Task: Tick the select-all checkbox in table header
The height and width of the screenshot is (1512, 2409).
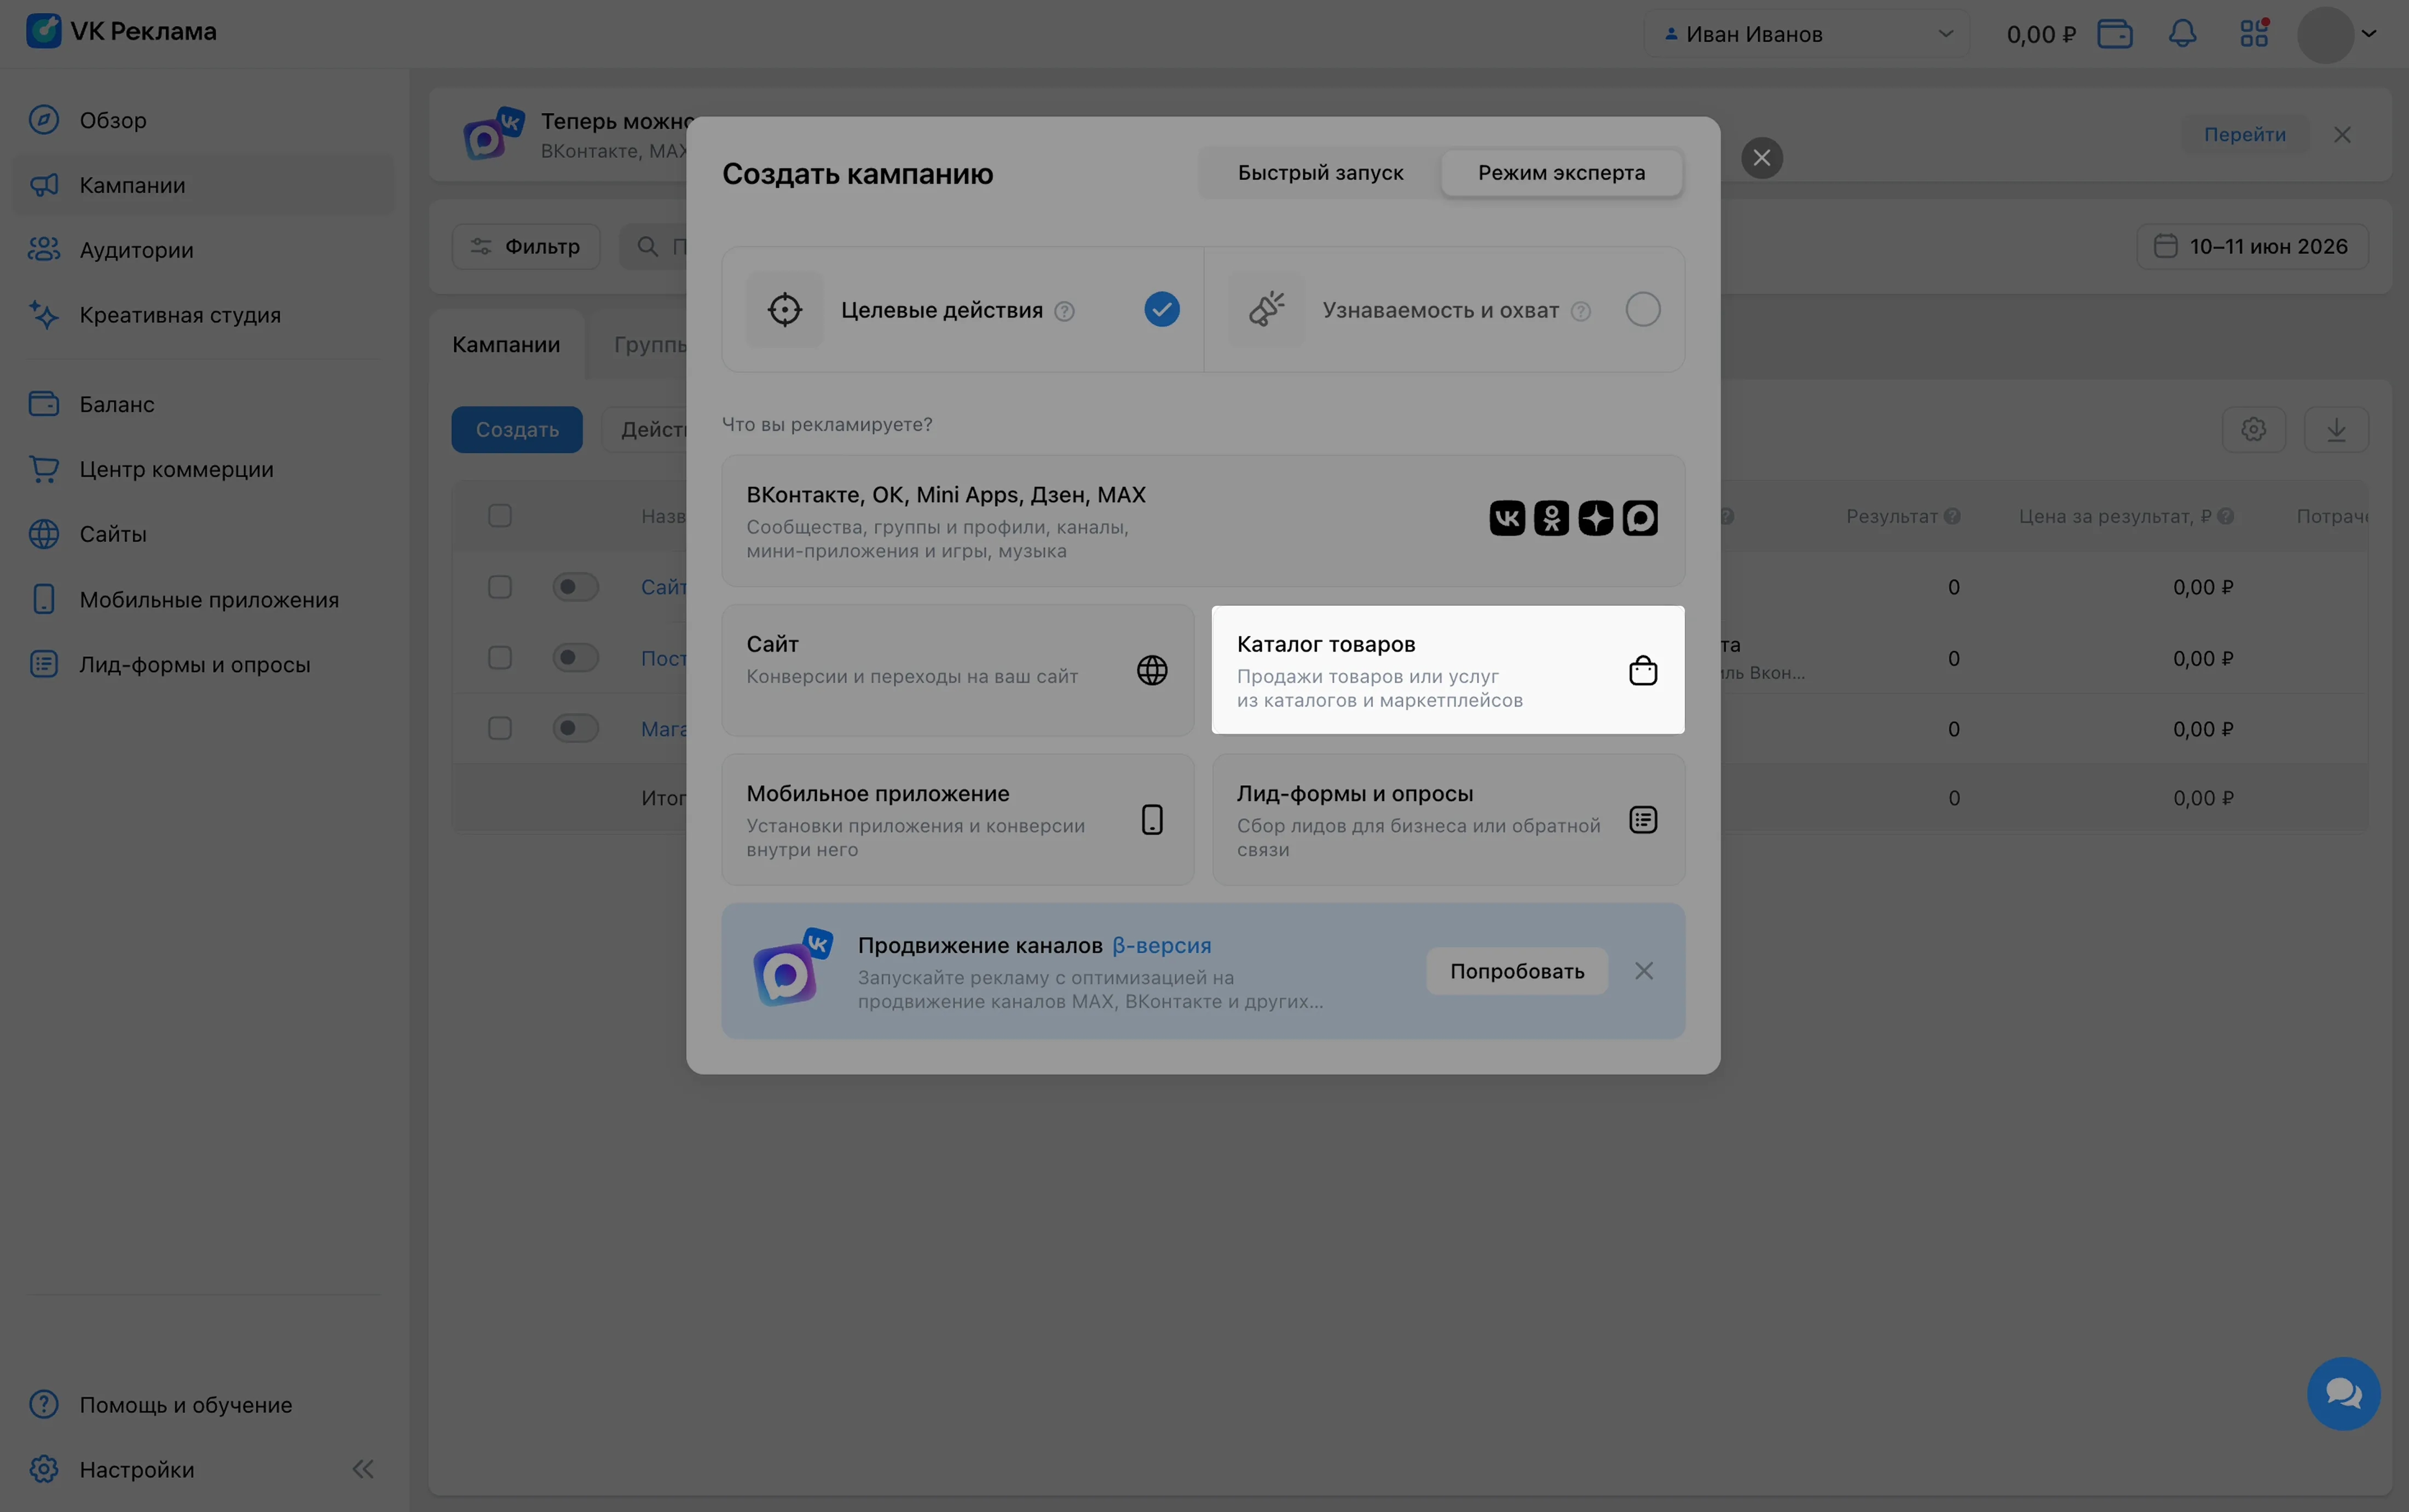Action: tap(500, 516)
